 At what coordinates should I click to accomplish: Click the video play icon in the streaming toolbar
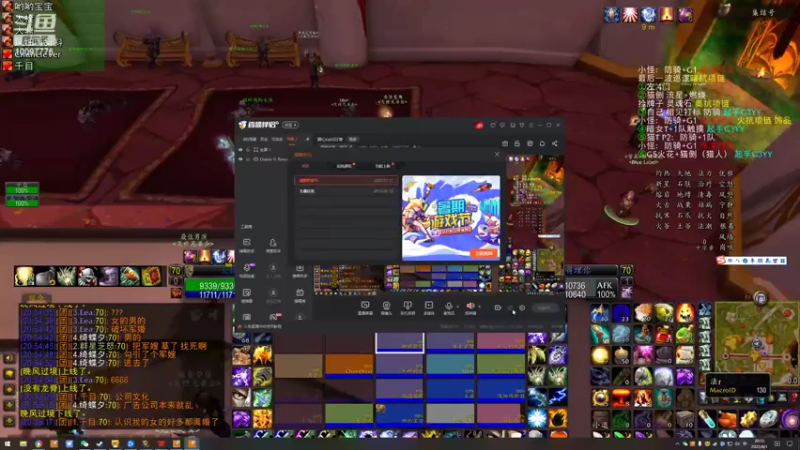pos(429,305)
